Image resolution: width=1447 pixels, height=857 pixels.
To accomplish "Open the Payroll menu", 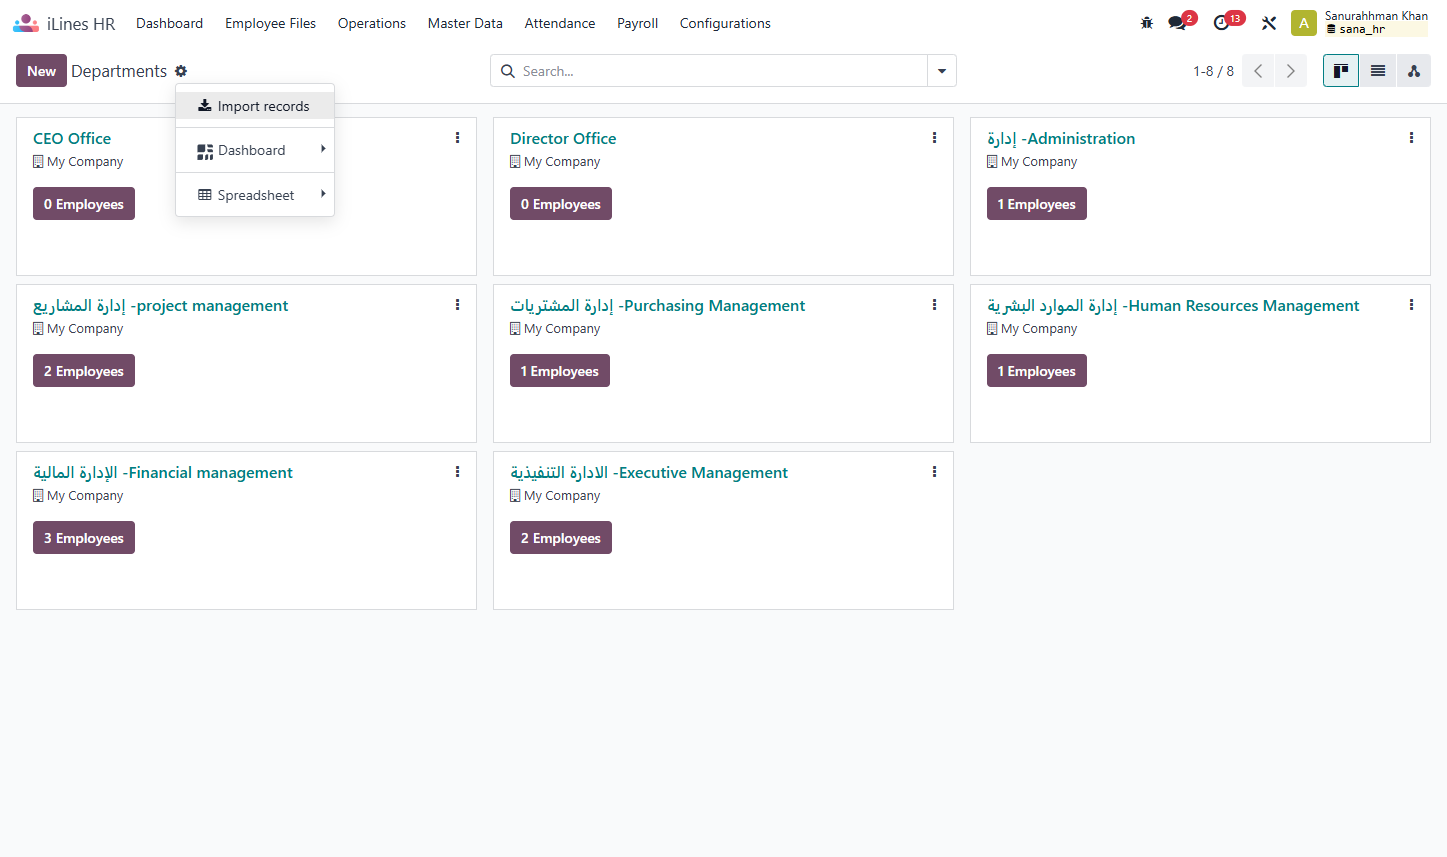I will click(x=637, y=23).
